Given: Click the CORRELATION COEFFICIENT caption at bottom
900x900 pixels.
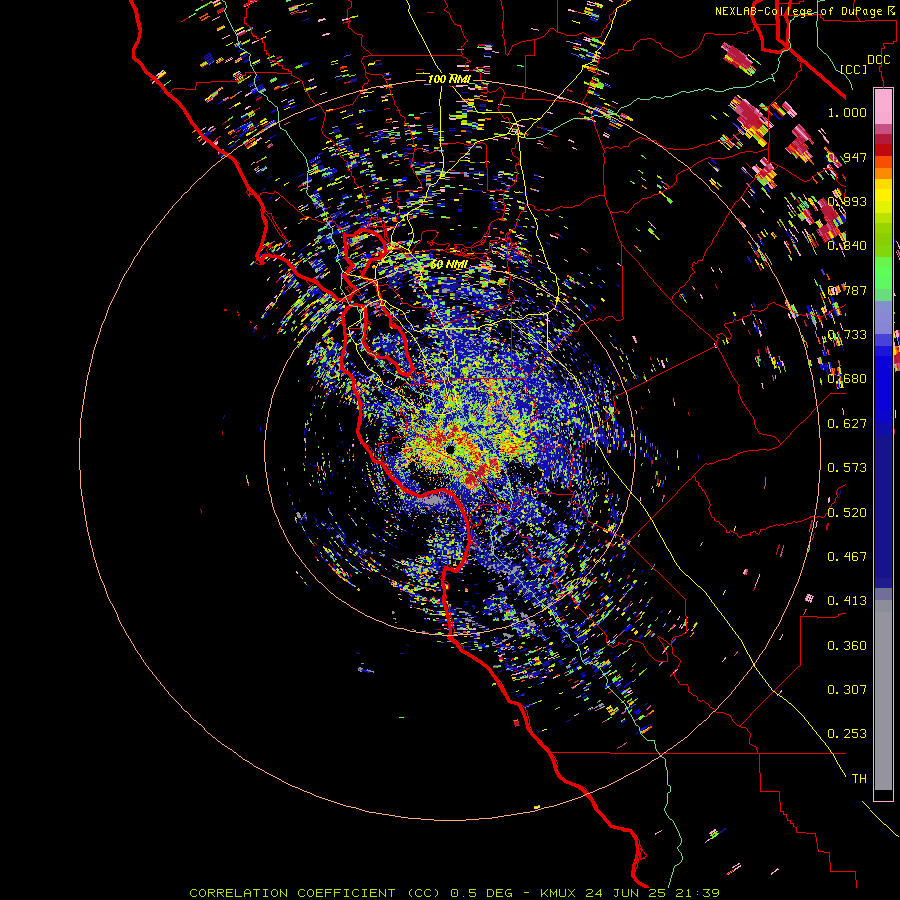Looking at the screenshot, I should tap(455, 893).
